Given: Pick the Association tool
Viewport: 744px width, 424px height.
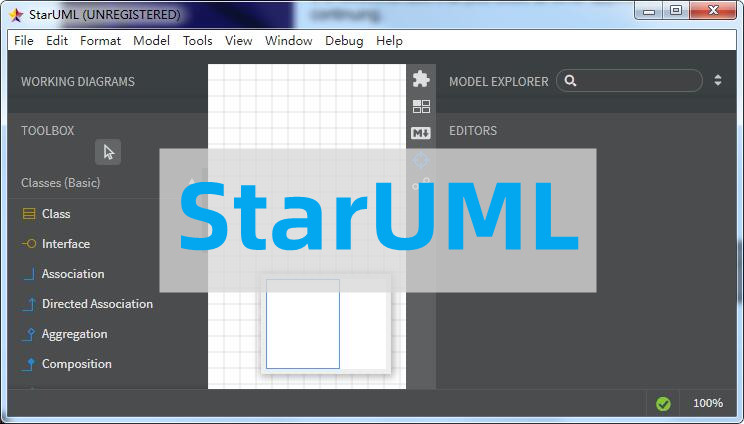Looking at the screenshot, I should click(x=72, y=274).
